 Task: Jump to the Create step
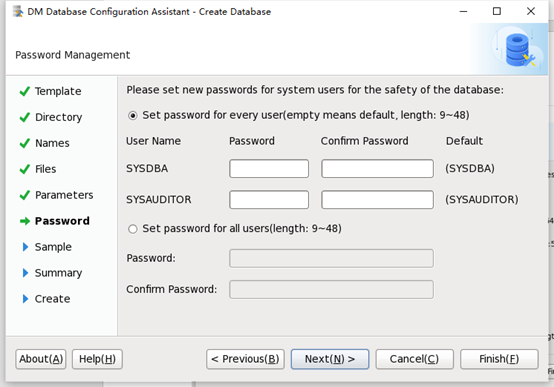tap(52, 299)
